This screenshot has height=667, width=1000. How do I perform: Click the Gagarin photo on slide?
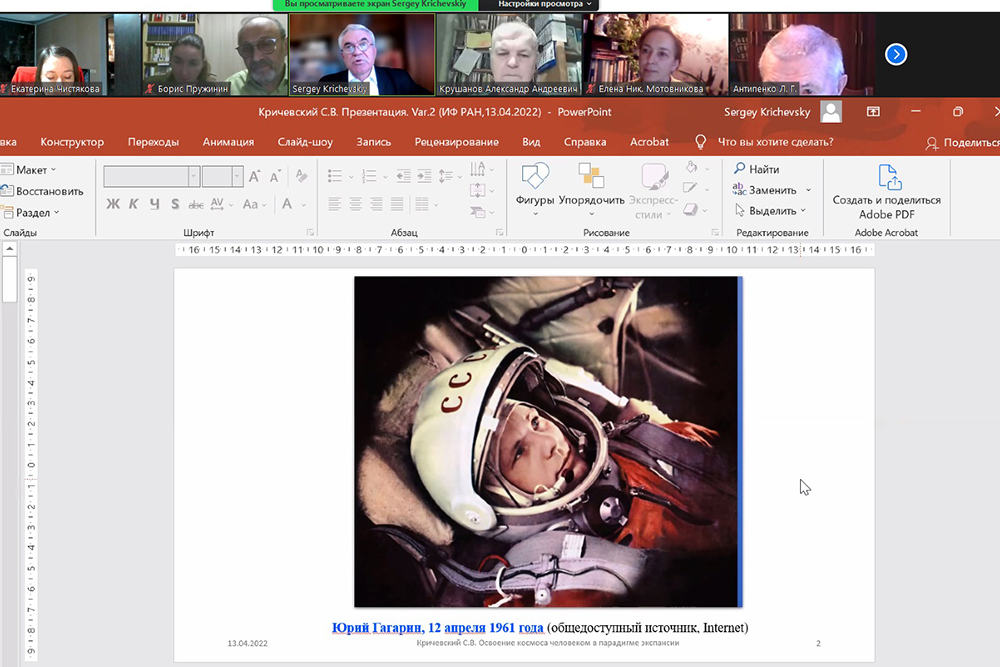pos(547,441)
